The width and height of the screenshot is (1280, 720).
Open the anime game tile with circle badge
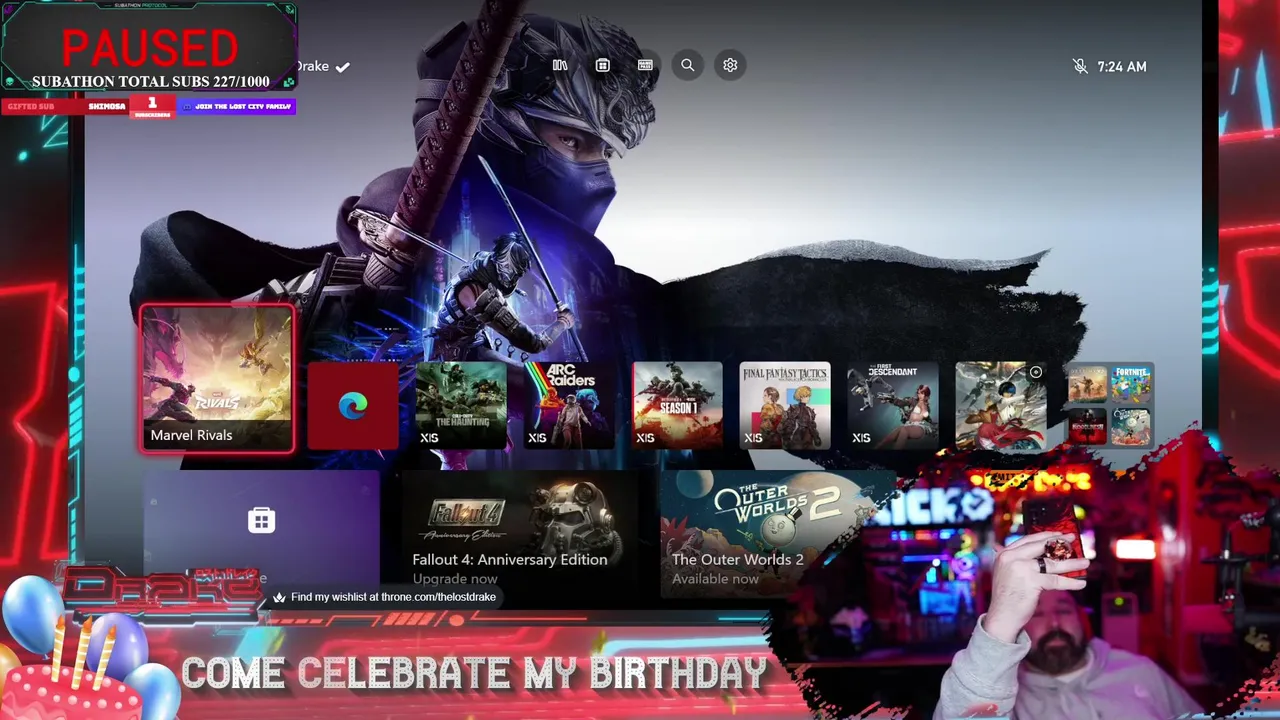click(1001, 406)
